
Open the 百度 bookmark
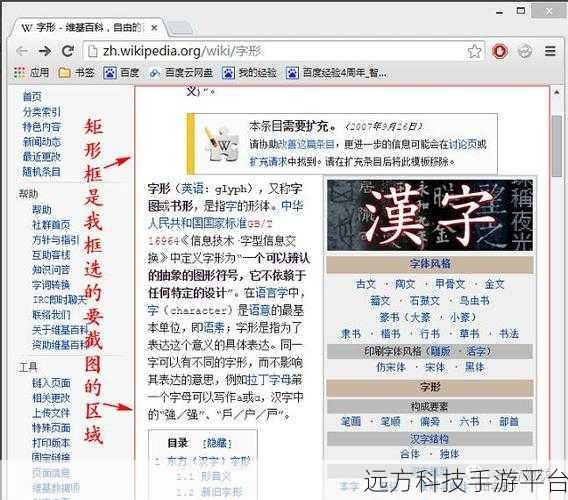[121, 73]
